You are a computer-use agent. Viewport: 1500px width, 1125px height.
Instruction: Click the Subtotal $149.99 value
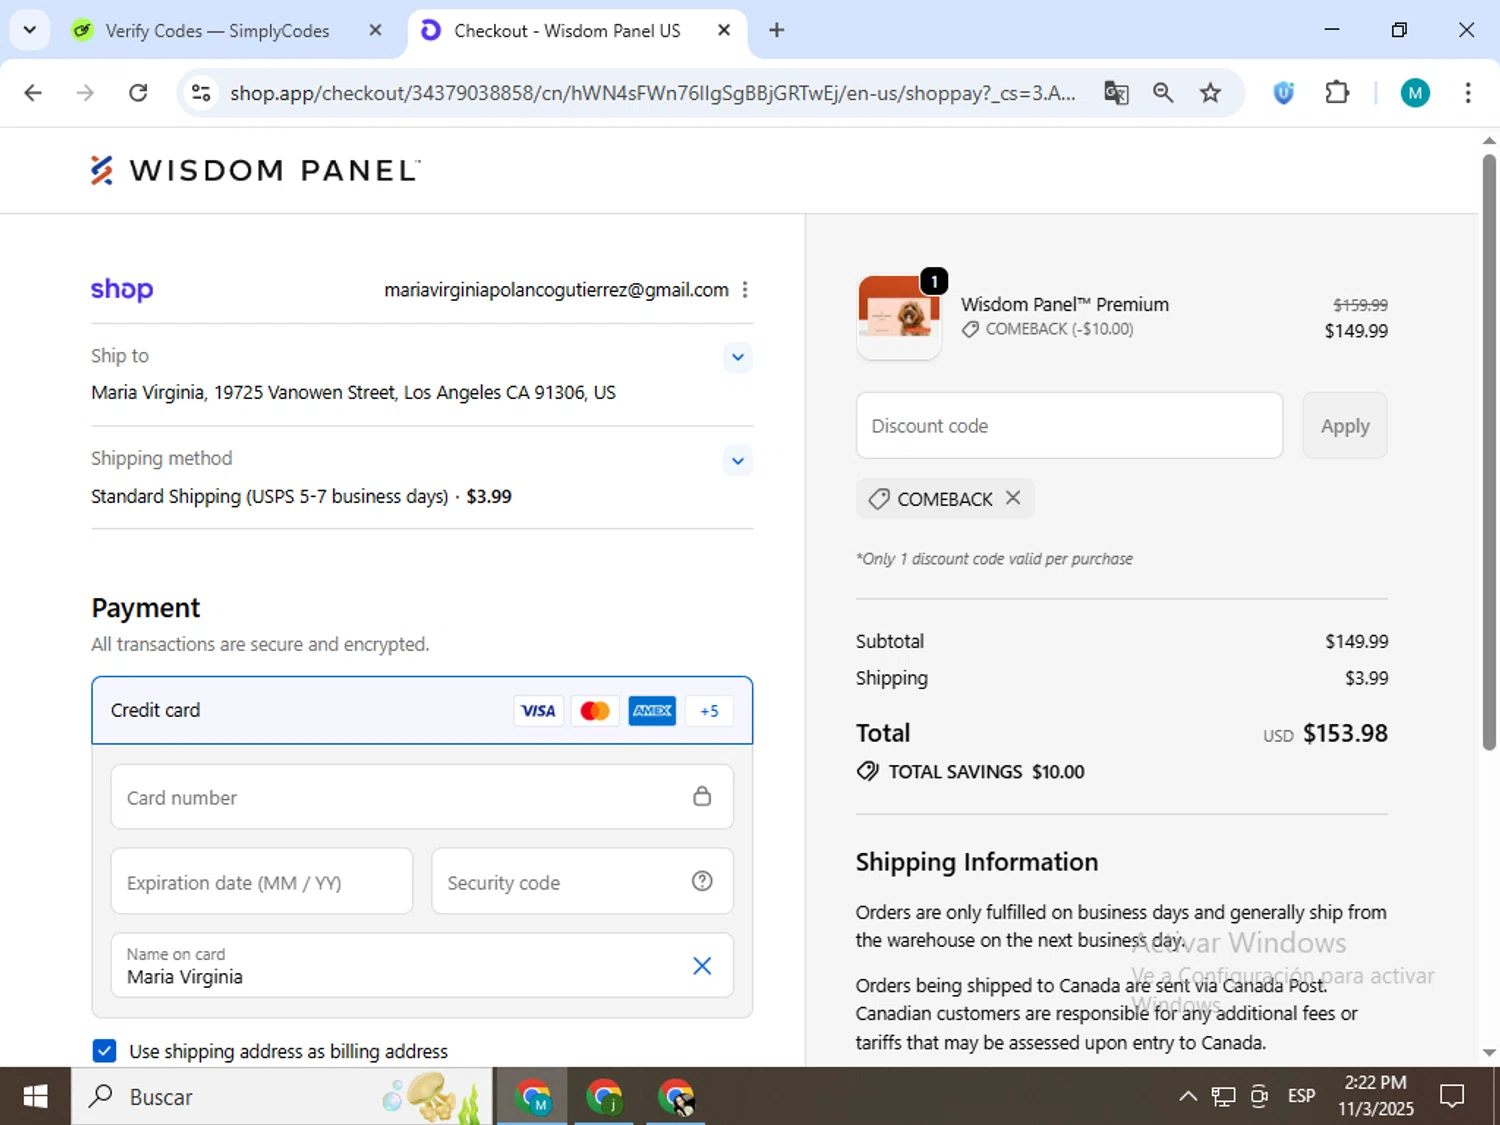point(1356,641)
